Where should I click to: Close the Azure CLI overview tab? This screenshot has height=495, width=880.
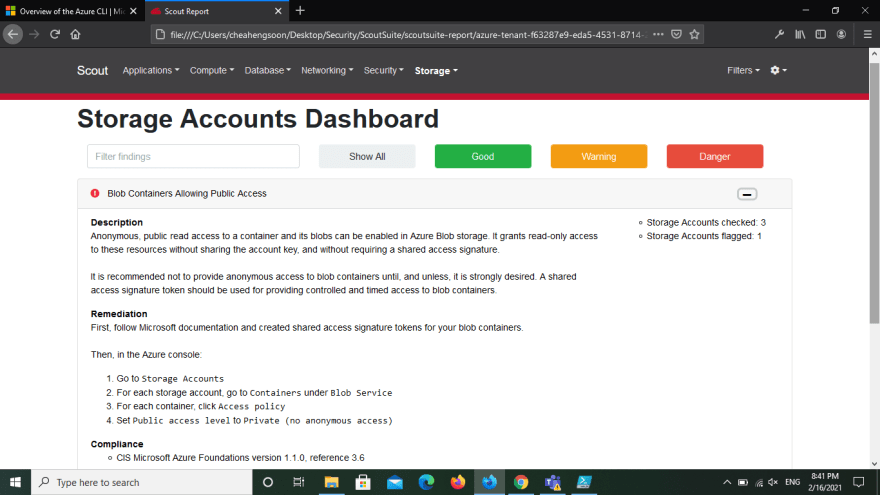[x=133, y=11]
